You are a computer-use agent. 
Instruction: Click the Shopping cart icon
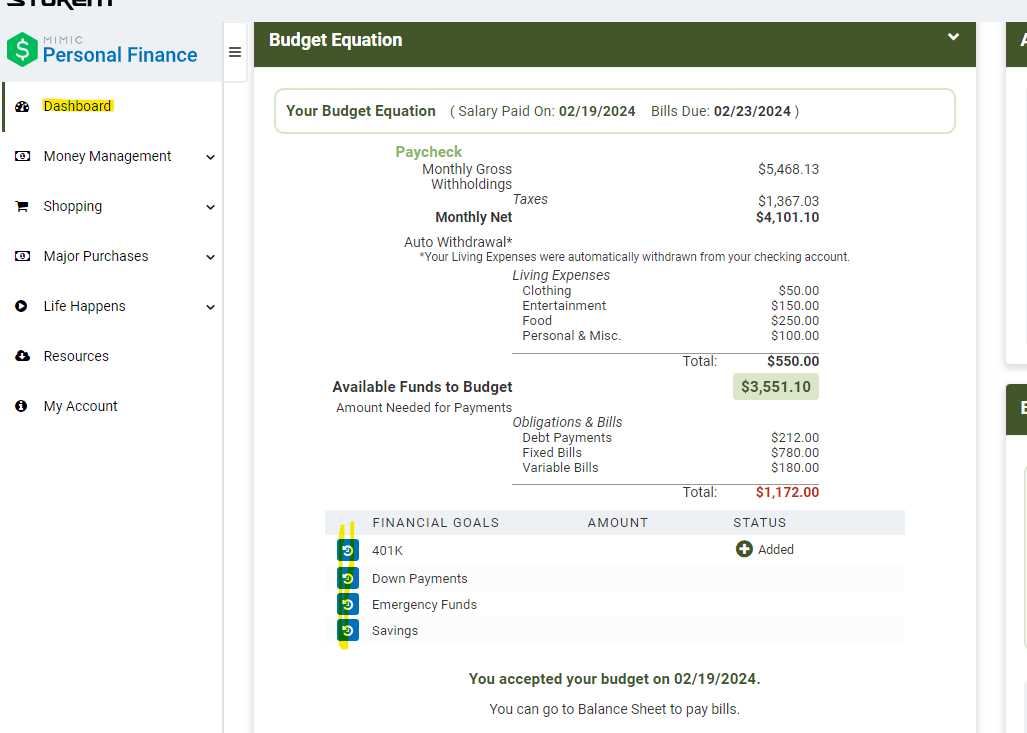tap(22, 206)
